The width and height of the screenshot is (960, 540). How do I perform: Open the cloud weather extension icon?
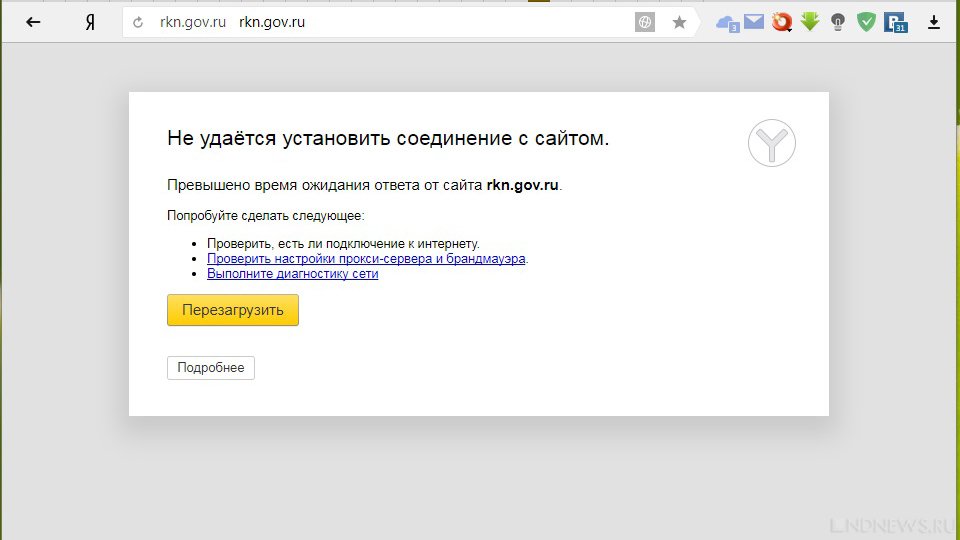727,22
